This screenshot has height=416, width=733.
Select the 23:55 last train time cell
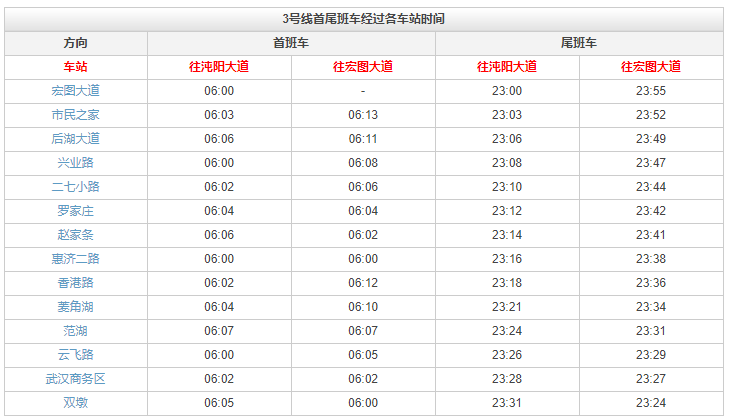(x=651, y=91)
